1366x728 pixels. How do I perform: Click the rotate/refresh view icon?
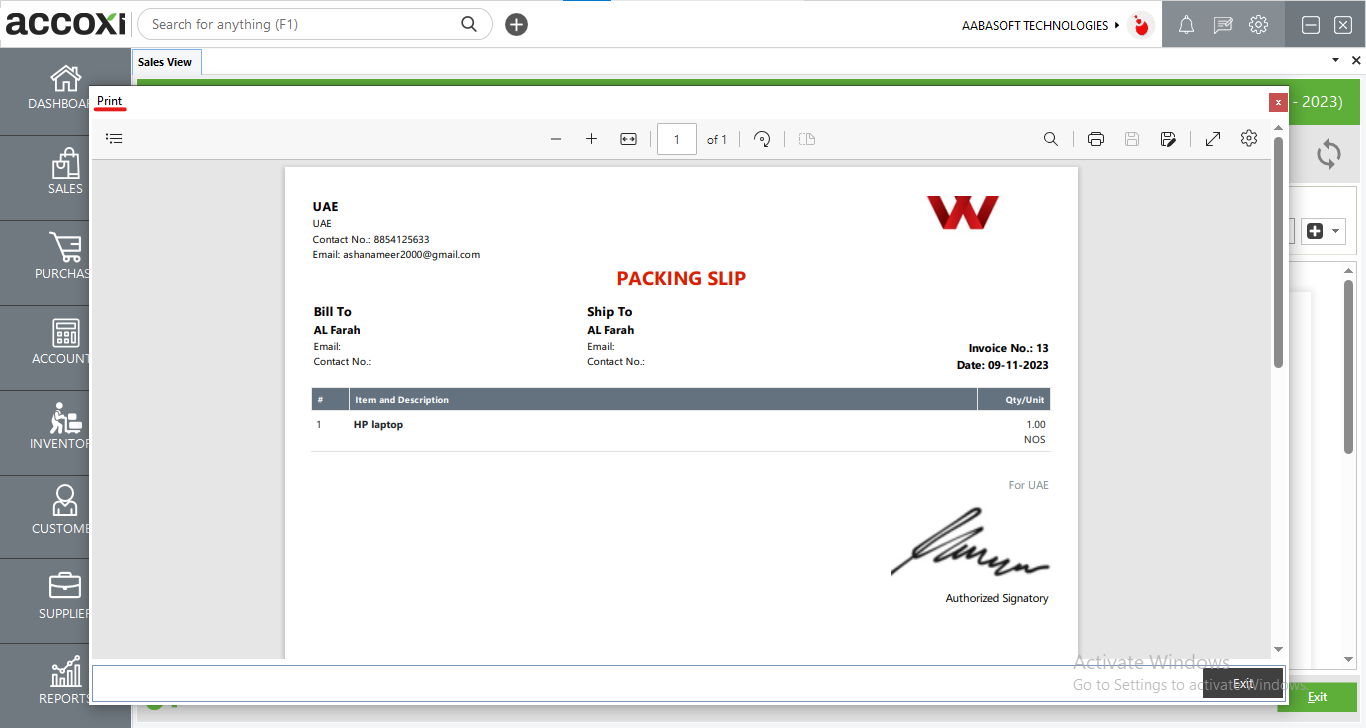coord(762,139)
